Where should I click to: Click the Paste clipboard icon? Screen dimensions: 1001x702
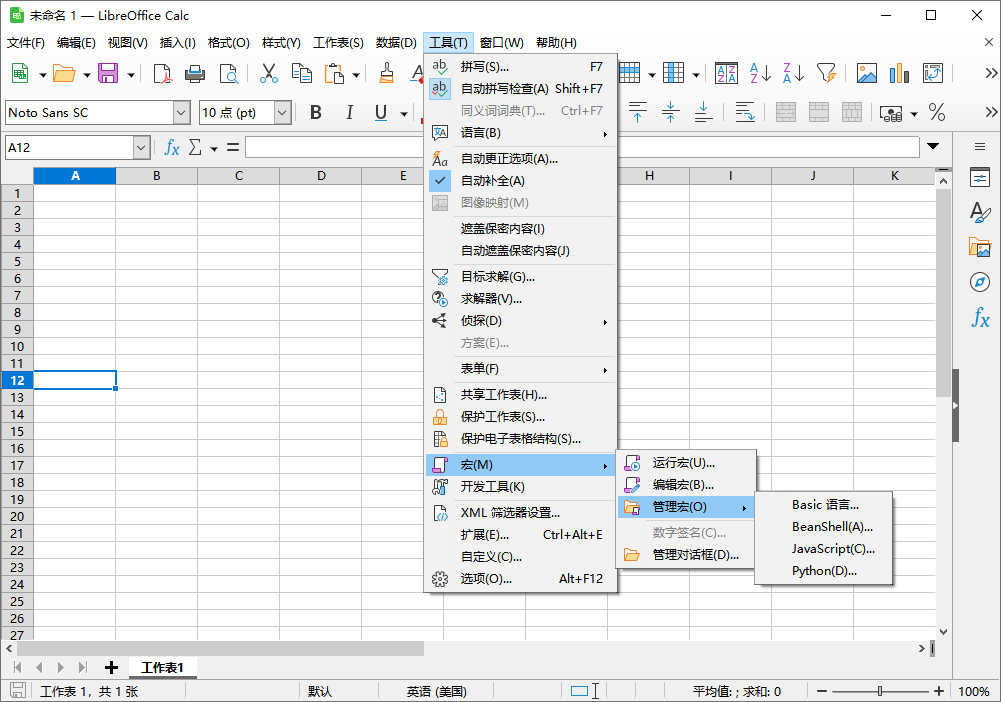334,73
